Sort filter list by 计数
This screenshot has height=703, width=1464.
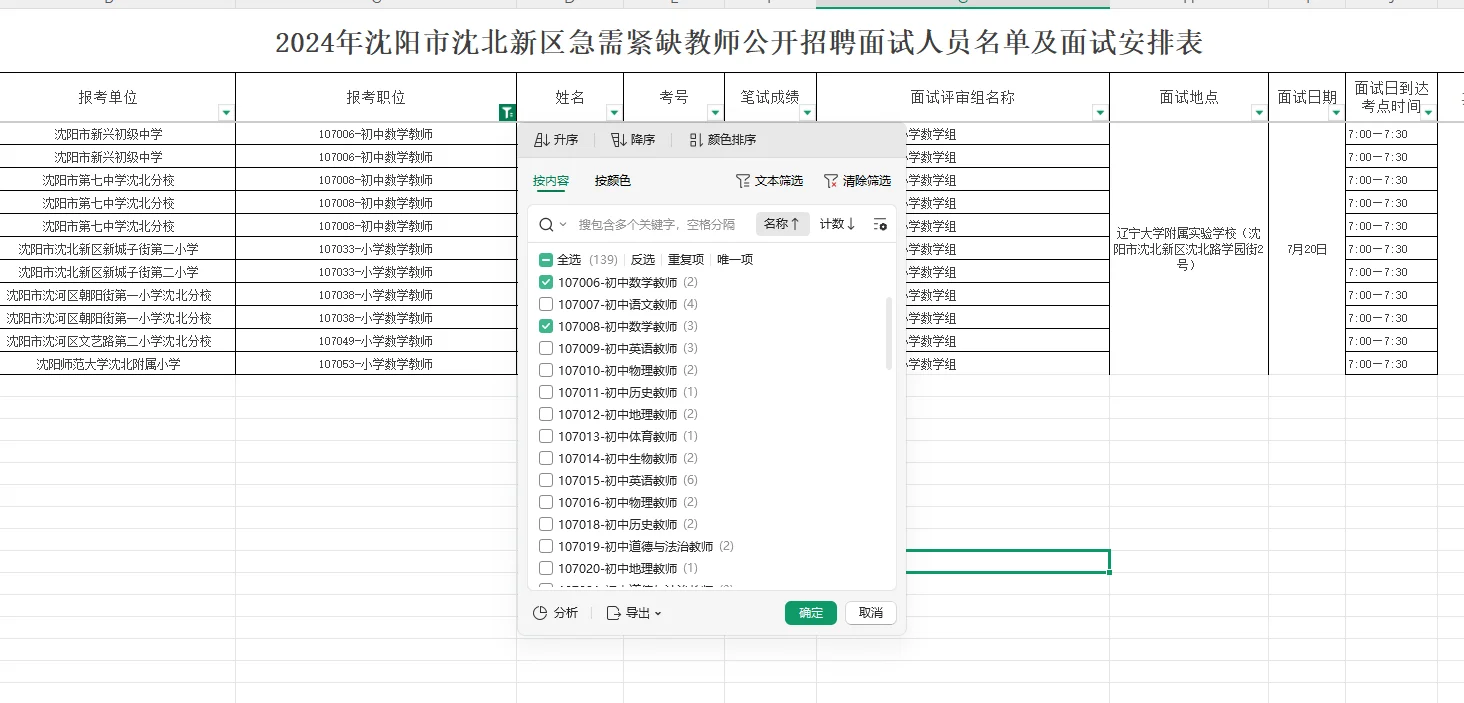click(837, 224)
